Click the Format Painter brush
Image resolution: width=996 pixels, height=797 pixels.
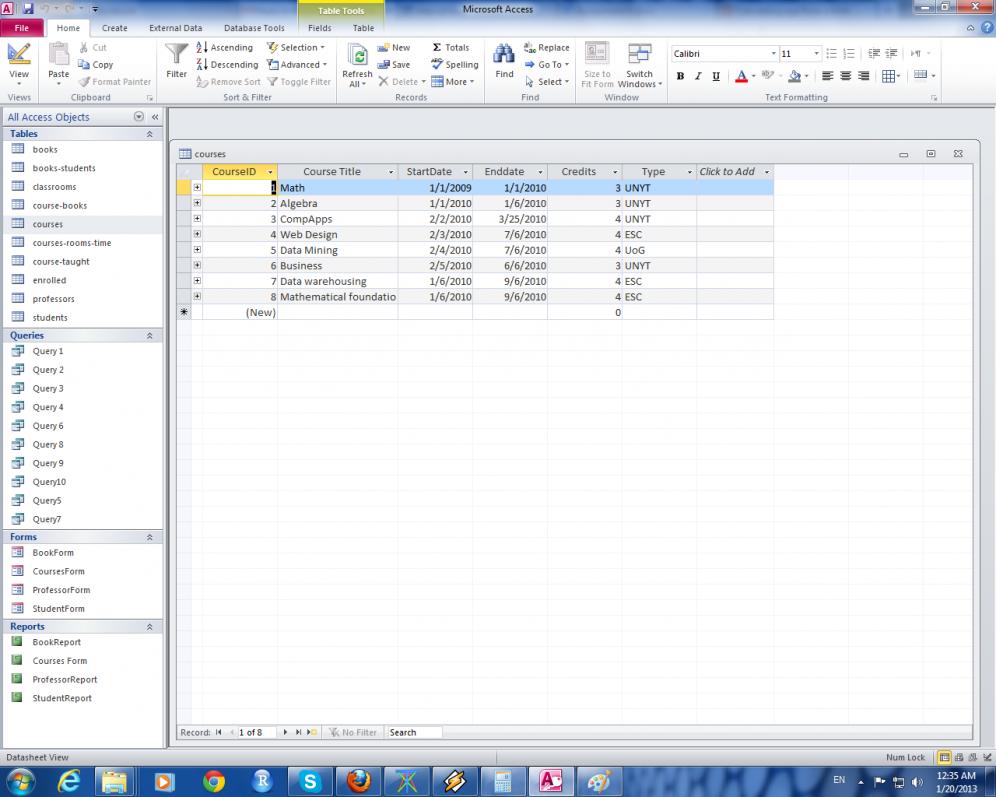(115, 82)
